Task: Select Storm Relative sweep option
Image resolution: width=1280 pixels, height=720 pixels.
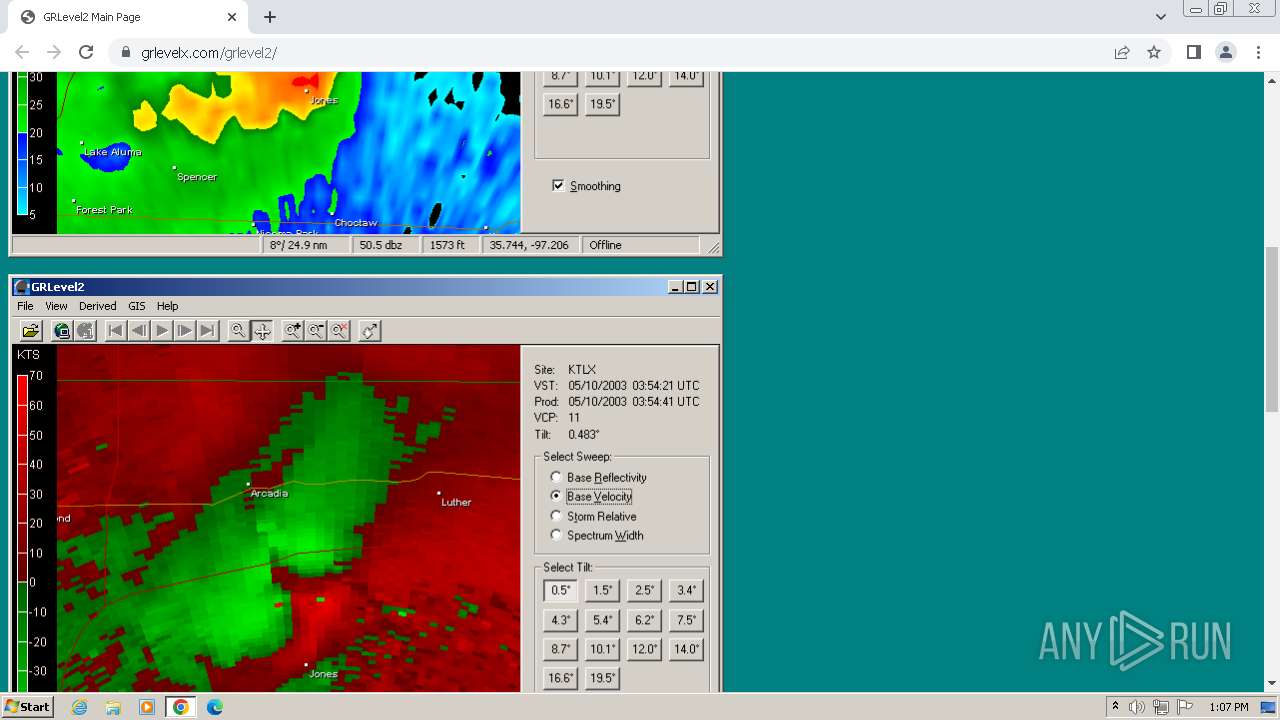Action: (x=593, y=517)
